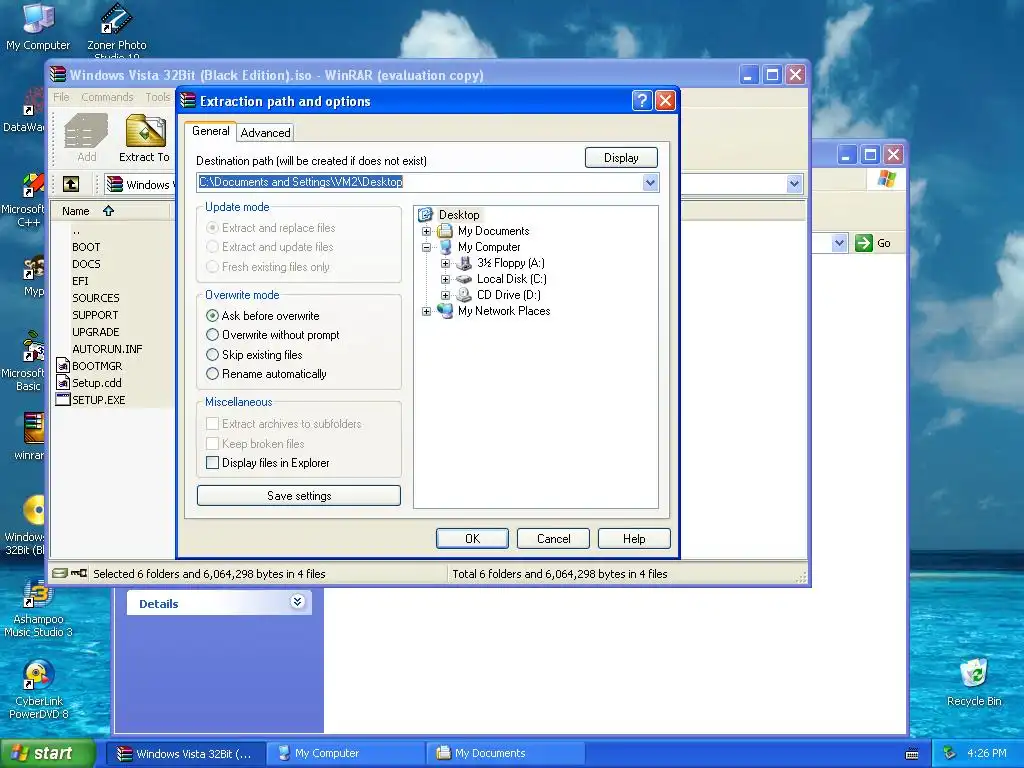Go up one level with arrow icon
1024x768 pixels.
coord(71,184)
